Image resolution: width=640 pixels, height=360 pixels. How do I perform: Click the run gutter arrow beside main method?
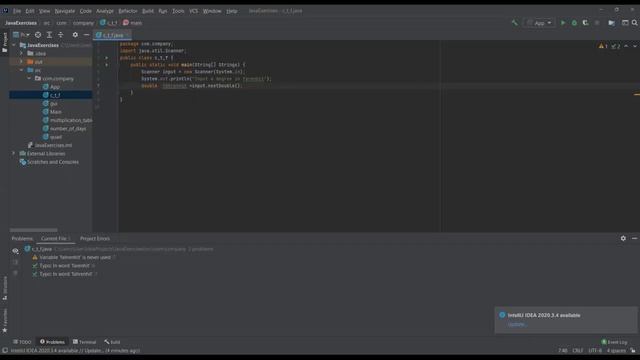[x=107, y=64]
